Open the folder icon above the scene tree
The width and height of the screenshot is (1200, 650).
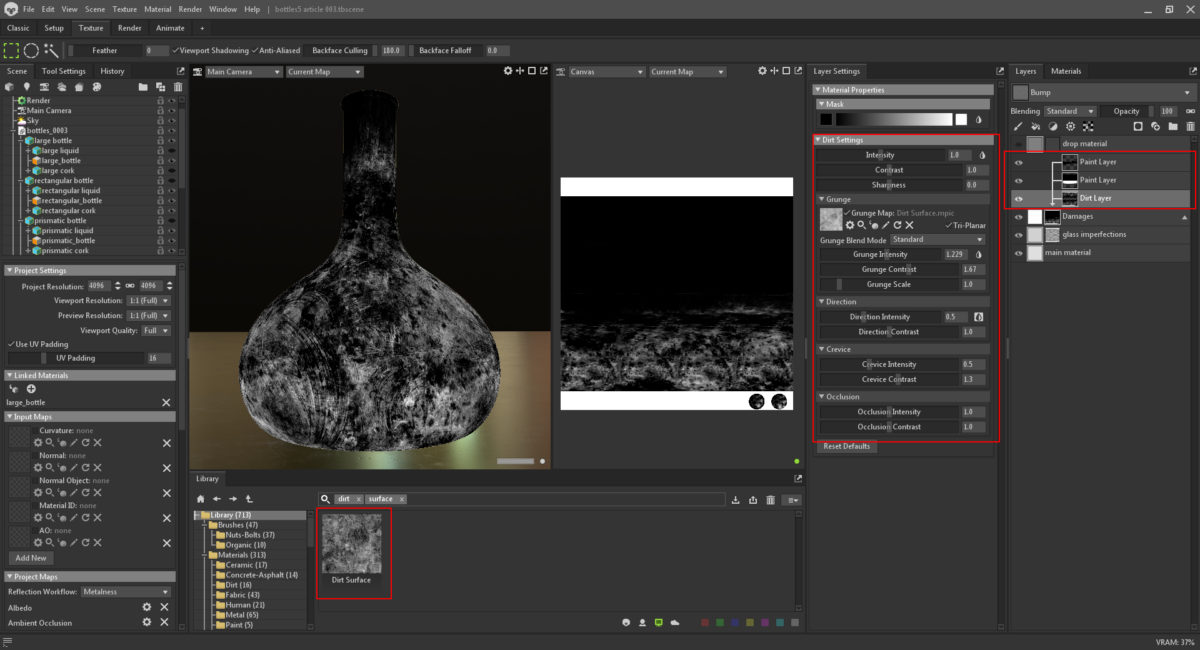(144, 86)
